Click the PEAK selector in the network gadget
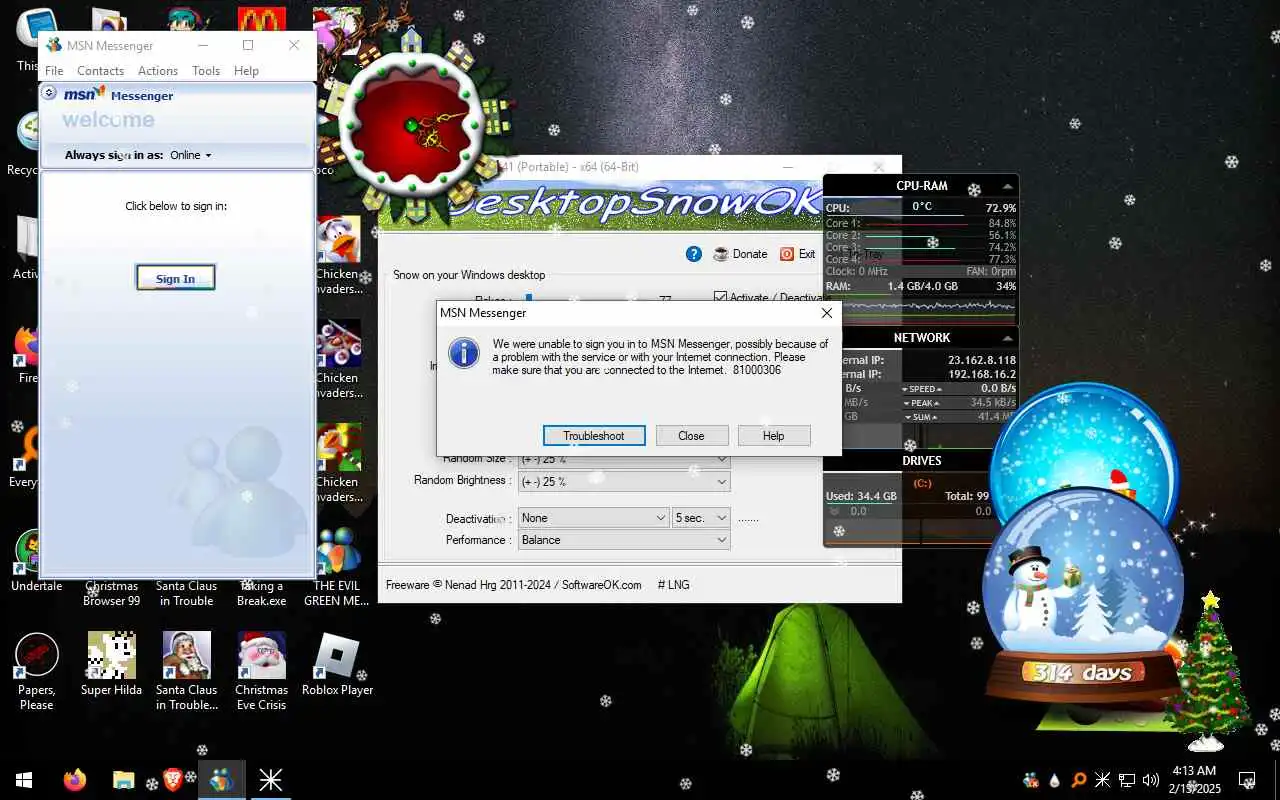This screenshot has height=800, width=1280. pyautogui.click(x=922, y=403)
